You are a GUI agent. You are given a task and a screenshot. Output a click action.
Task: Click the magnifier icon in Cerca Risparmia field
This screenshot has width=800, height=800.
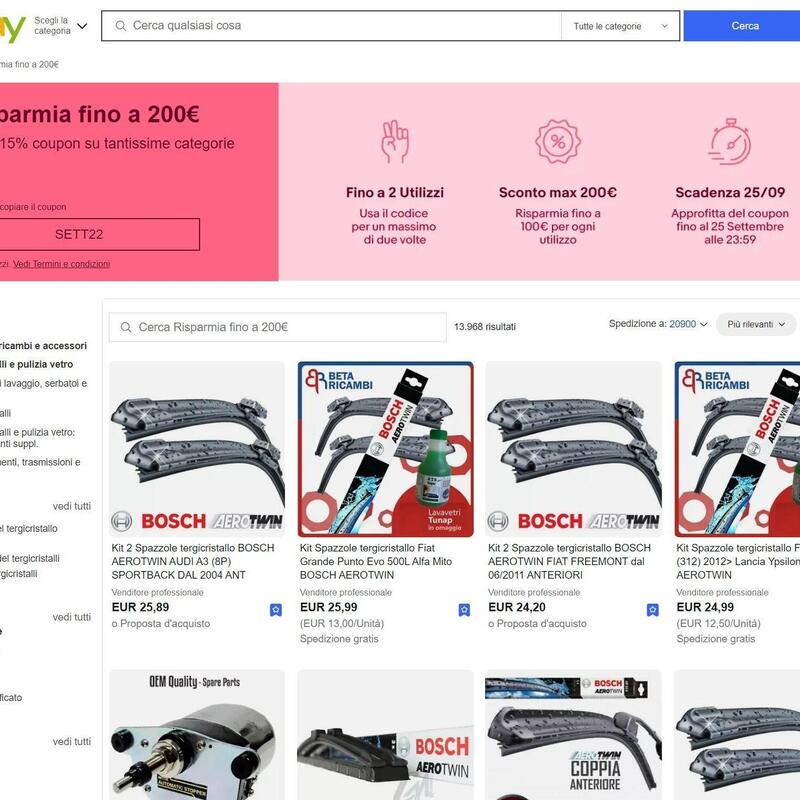click(126, 327)
